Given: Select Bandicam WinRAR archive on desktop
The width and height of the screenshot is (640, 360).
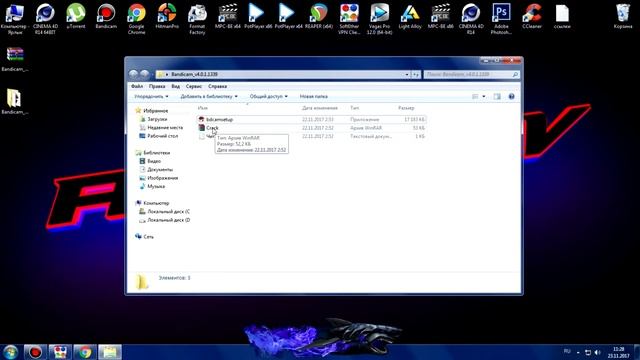Looking at the screenshot, I should [x=15, y=59].
